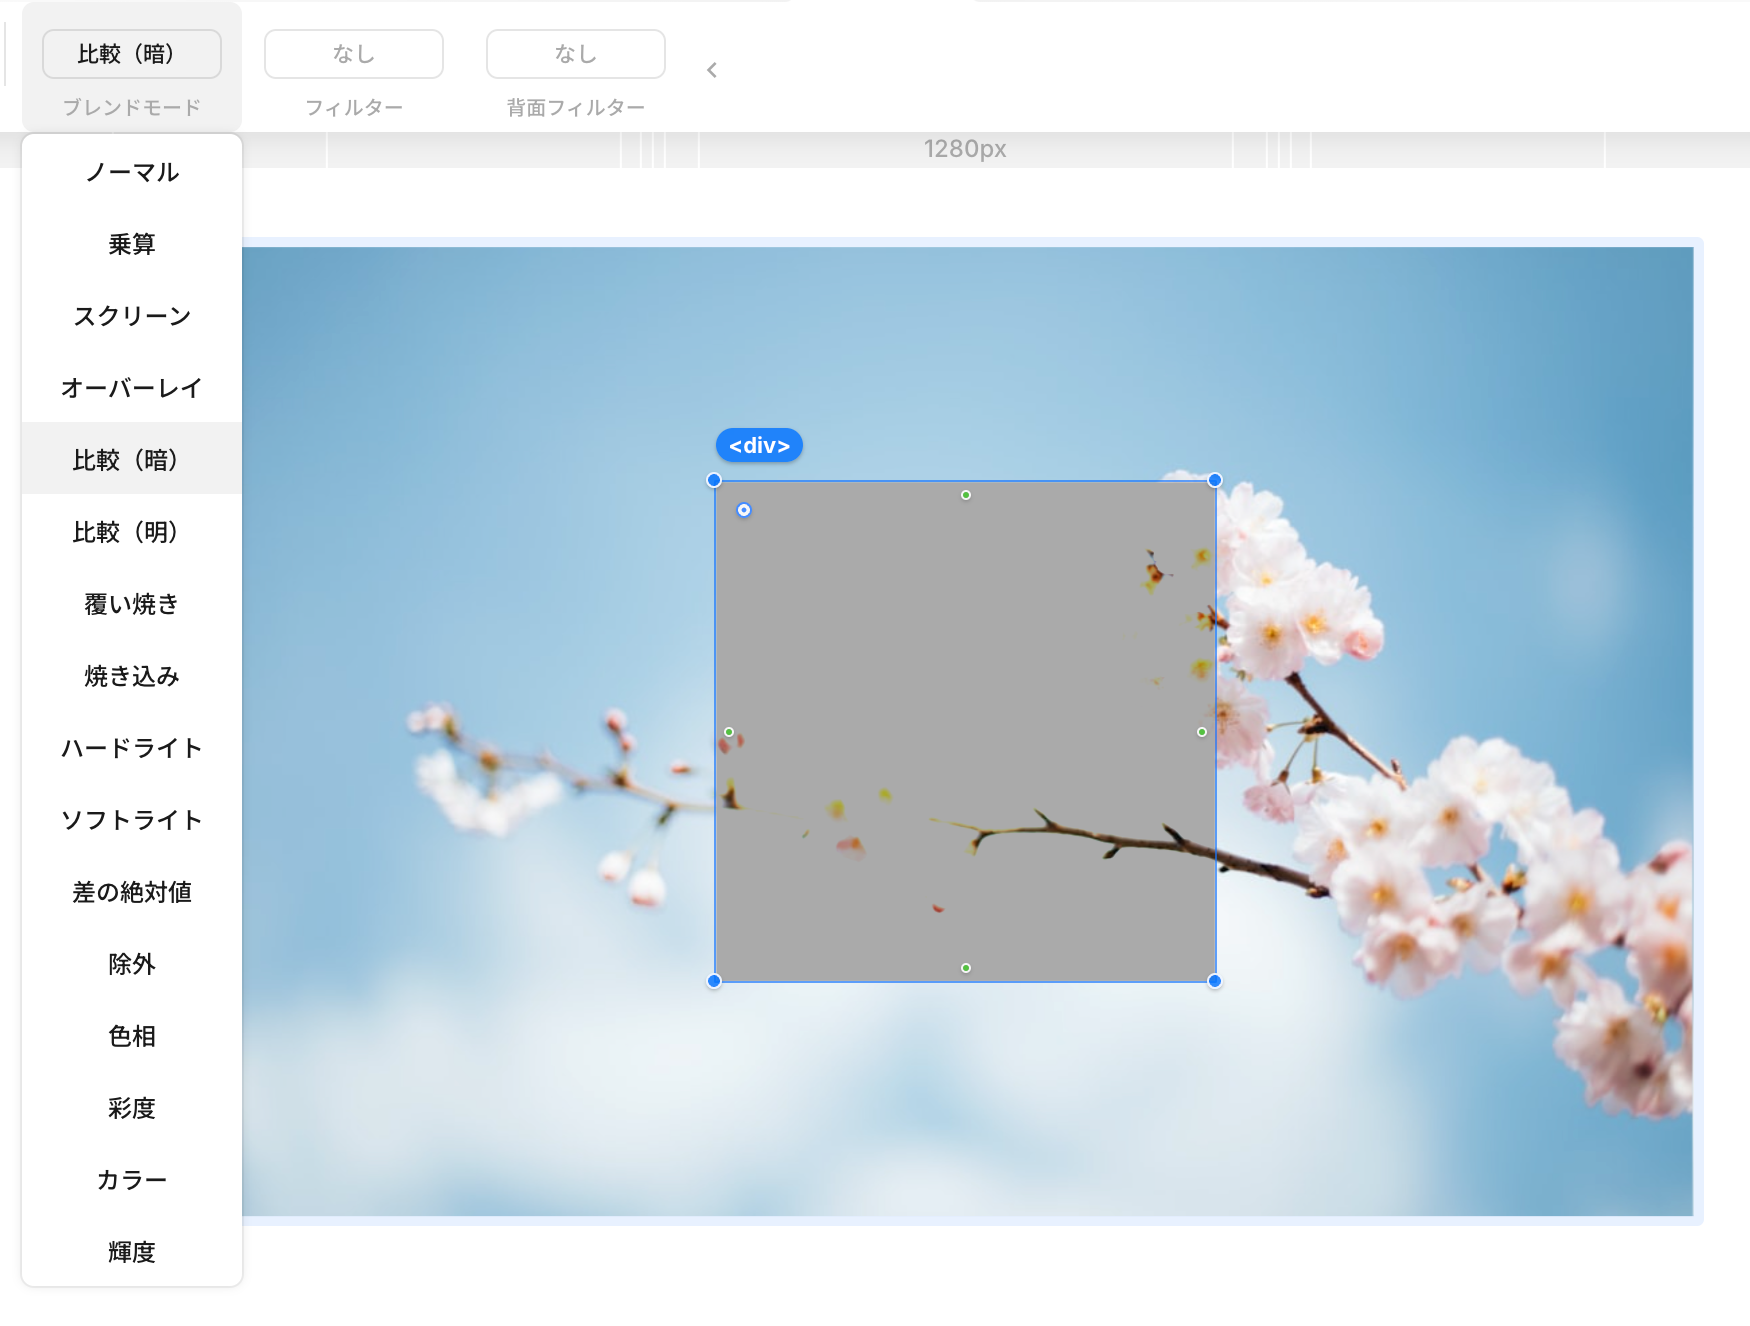Click the <div> element label badge
The image size is (1750, 1326).
[759, 446]
